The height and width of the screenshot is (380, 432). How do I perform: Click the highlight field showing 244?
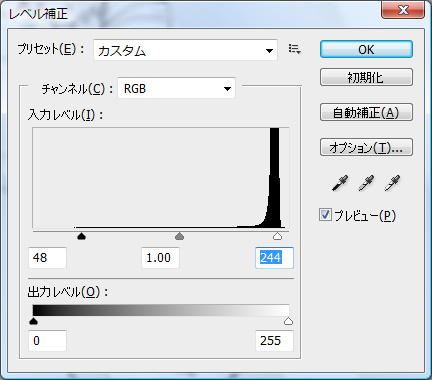point(274,258)
